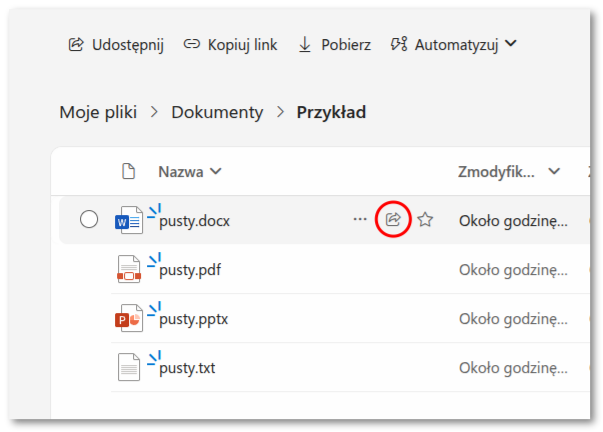Screen dimensions: 603x432
Task: Open the pusty.pdf file name
Action: pyautogui.click(x=190, y=270)
